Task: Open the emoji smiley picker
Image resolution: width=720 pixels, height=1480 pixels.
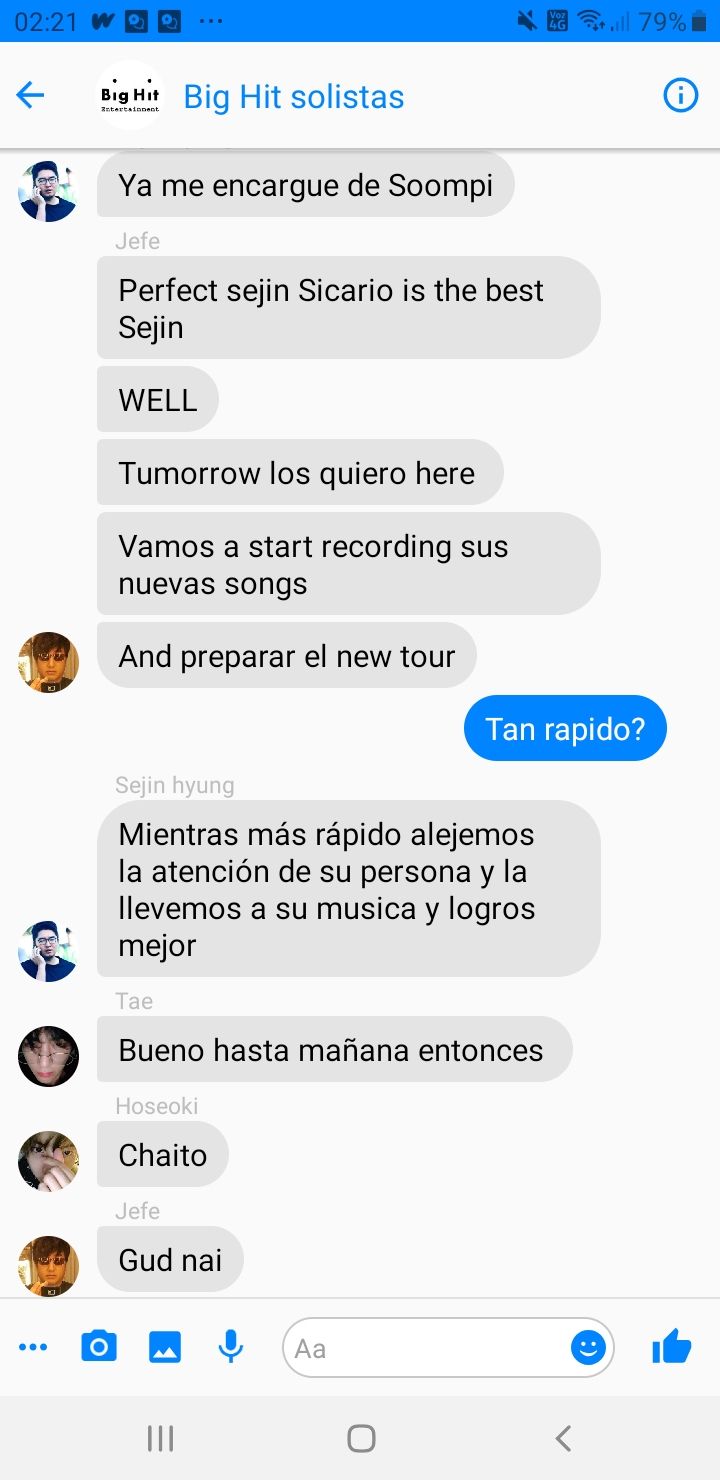Action: tap(588, 1348)
